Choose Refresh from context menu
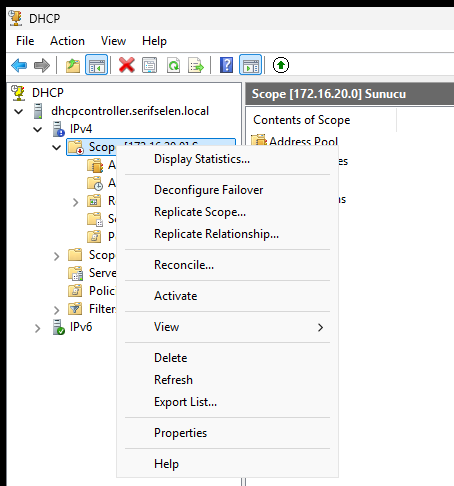 pos(227,380)
